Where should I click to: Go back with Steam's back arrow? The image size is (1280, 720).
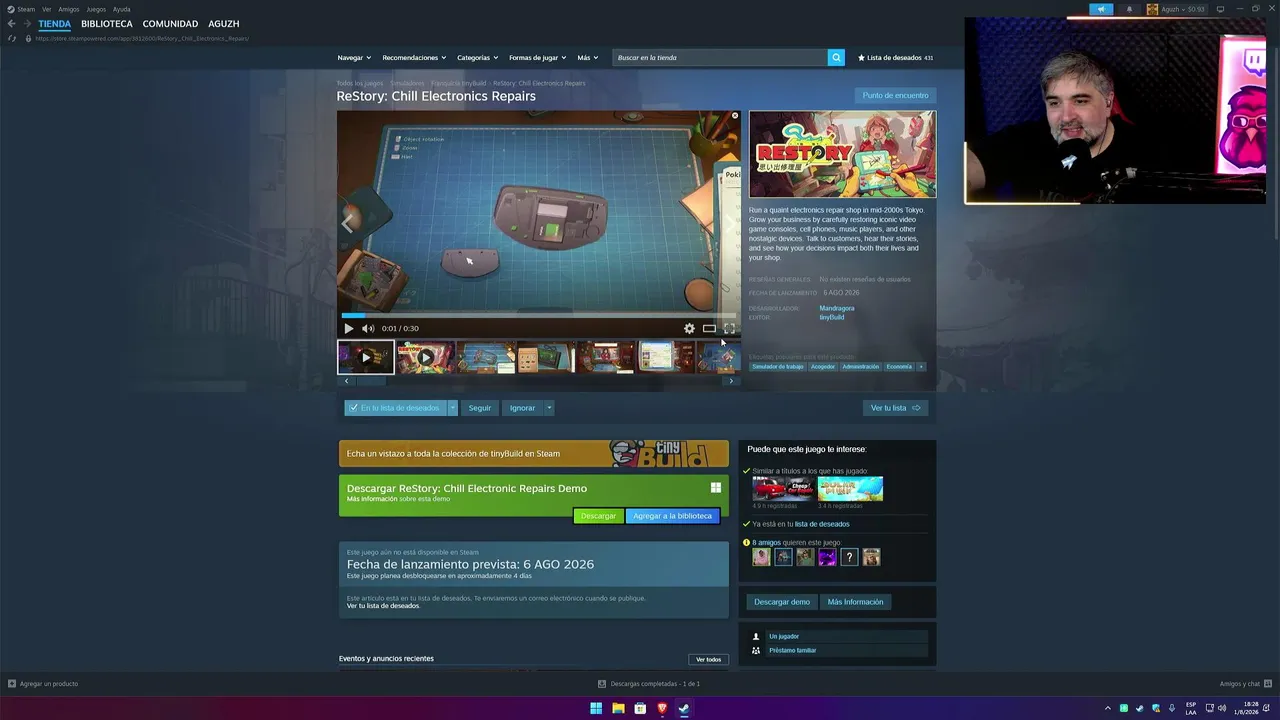(12, 24)
